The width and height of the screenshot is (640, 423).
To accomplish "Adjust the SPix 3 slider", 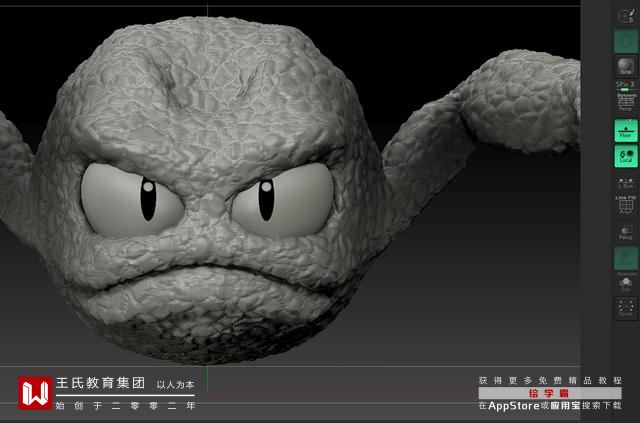I will [x=625, y=86].
